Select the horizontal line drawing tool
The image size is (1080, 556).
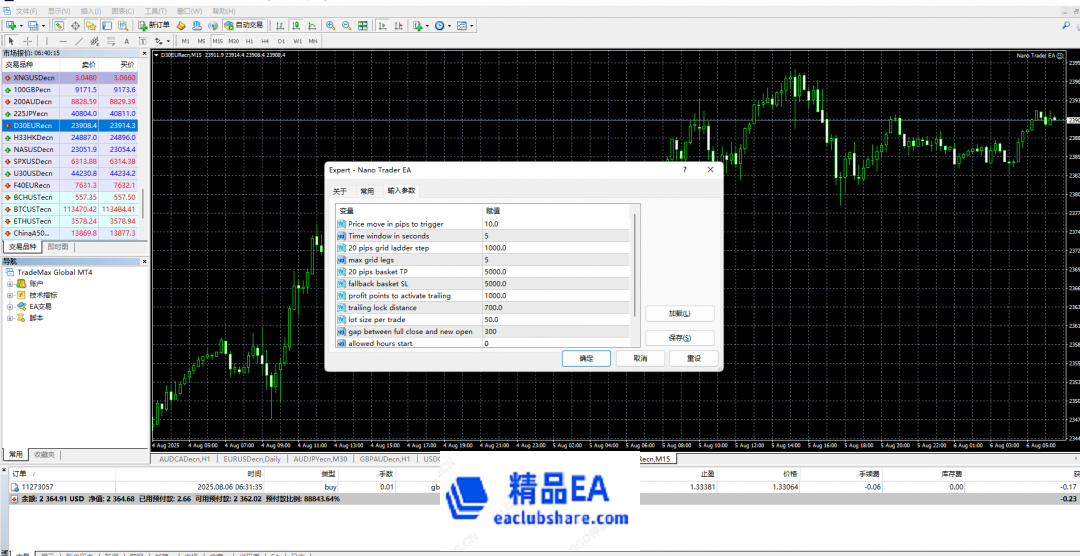click(63, 41)
